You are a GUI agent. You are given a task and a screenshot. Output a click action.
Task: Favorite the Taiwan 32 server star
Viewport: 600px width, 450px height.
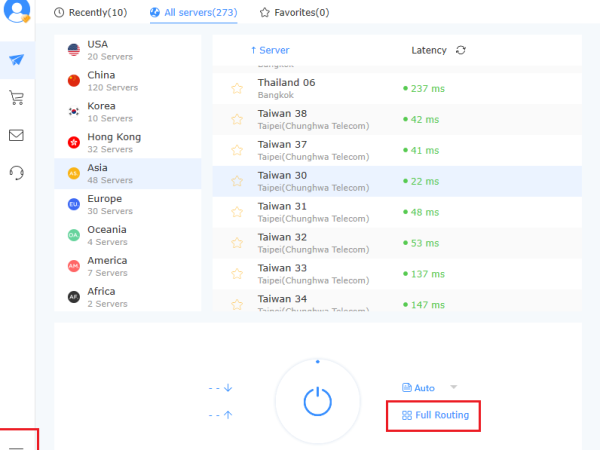click(x=237, y=243)
